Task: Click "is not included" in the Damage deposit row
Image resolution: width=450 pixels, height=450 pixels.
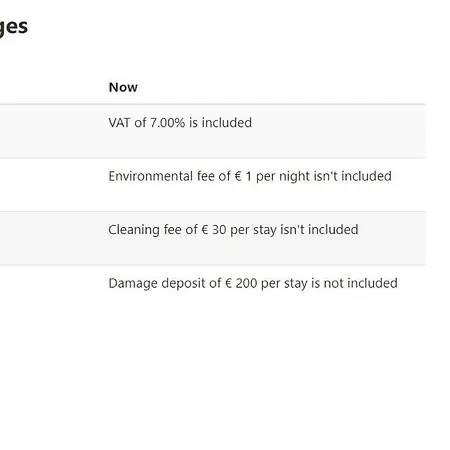Action: [x=354, y=283]
